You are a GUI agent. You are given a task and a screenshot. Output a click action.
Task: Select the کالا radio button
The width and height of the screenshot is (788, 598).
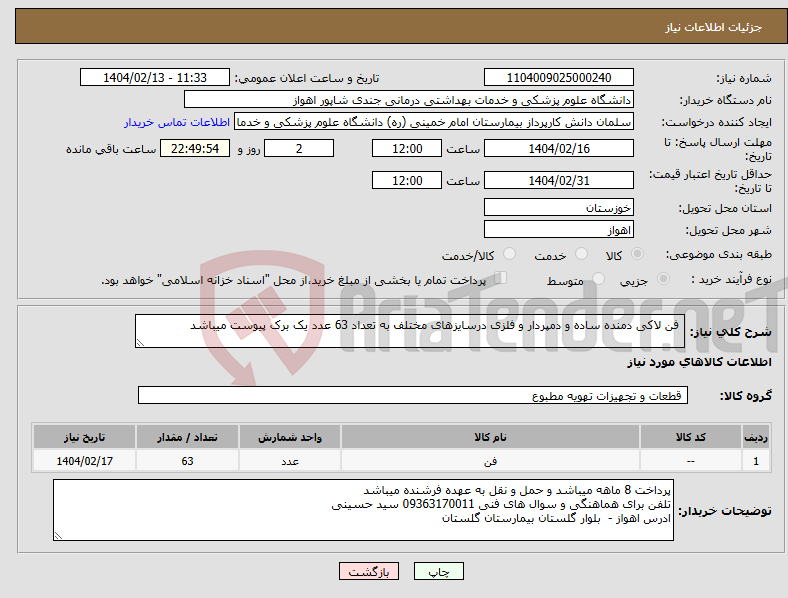pos(637,254)
